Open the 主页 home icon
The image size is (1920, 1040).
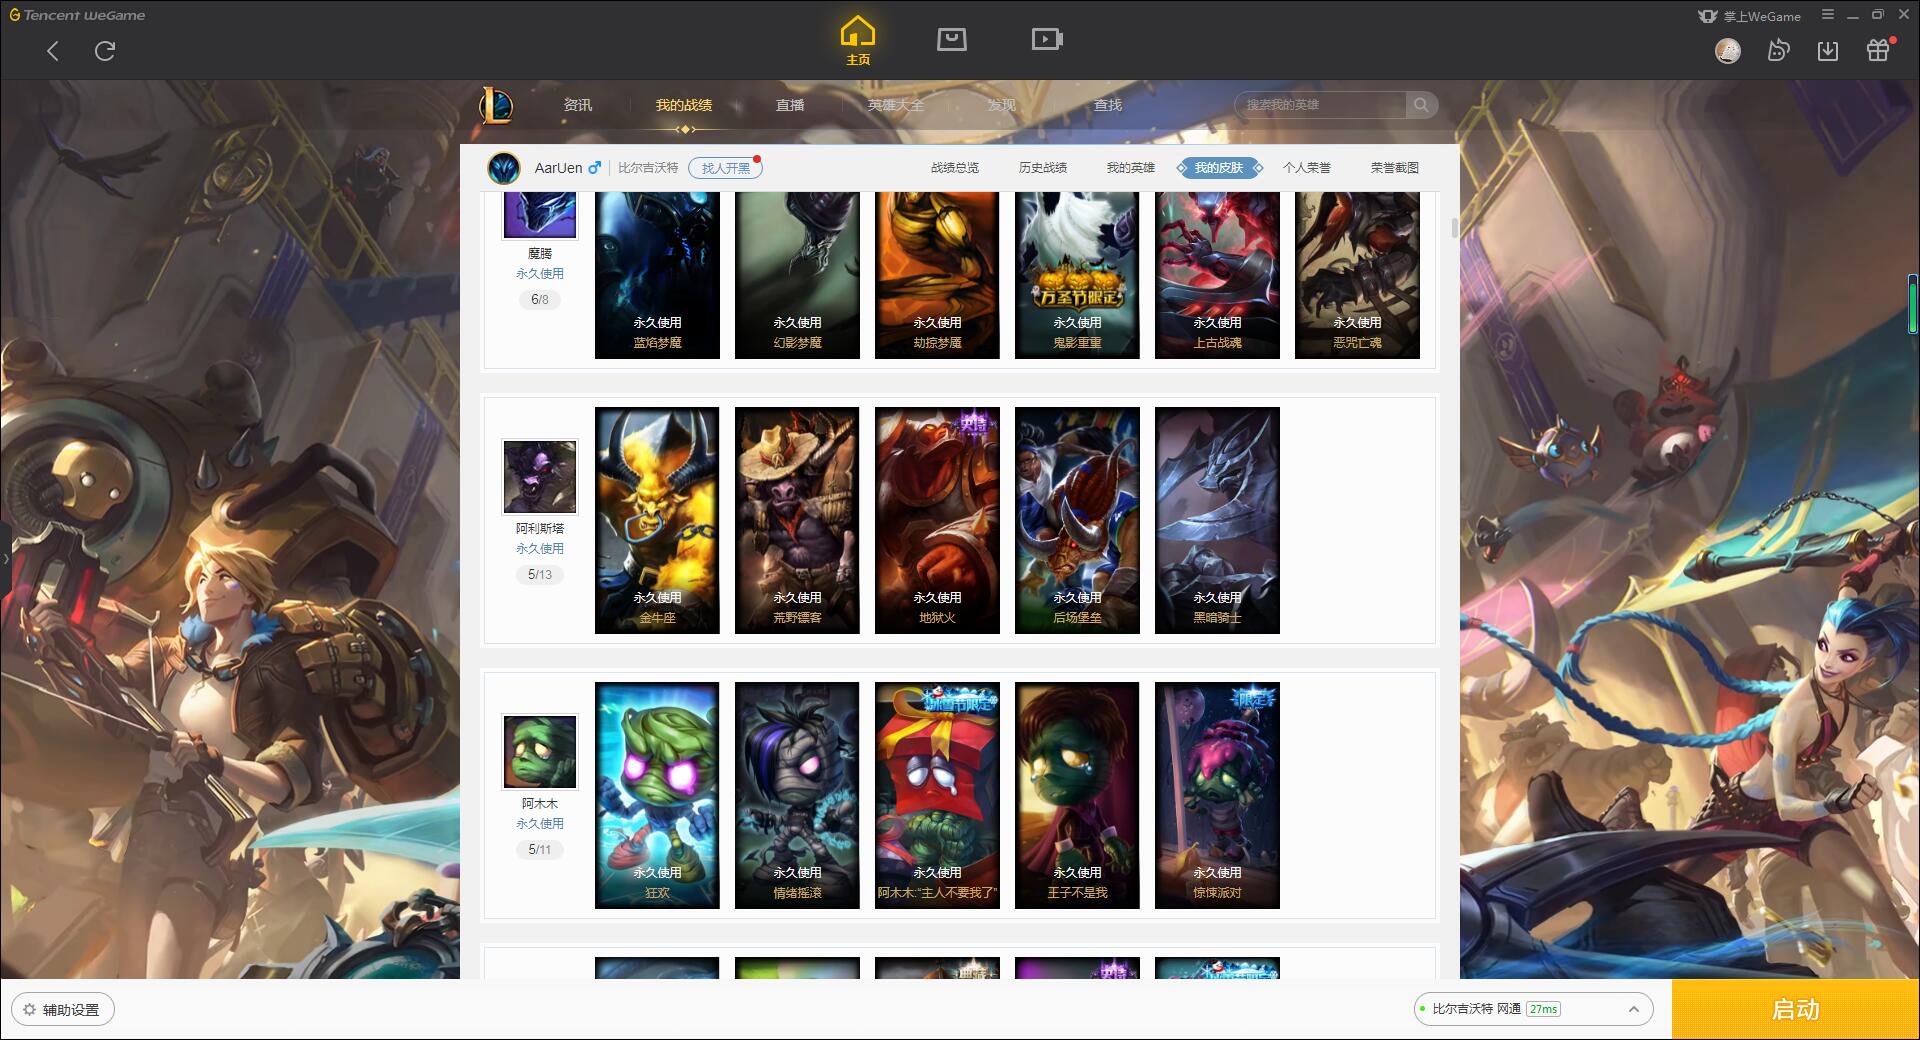pyautogui.click(x=858, y=41)
